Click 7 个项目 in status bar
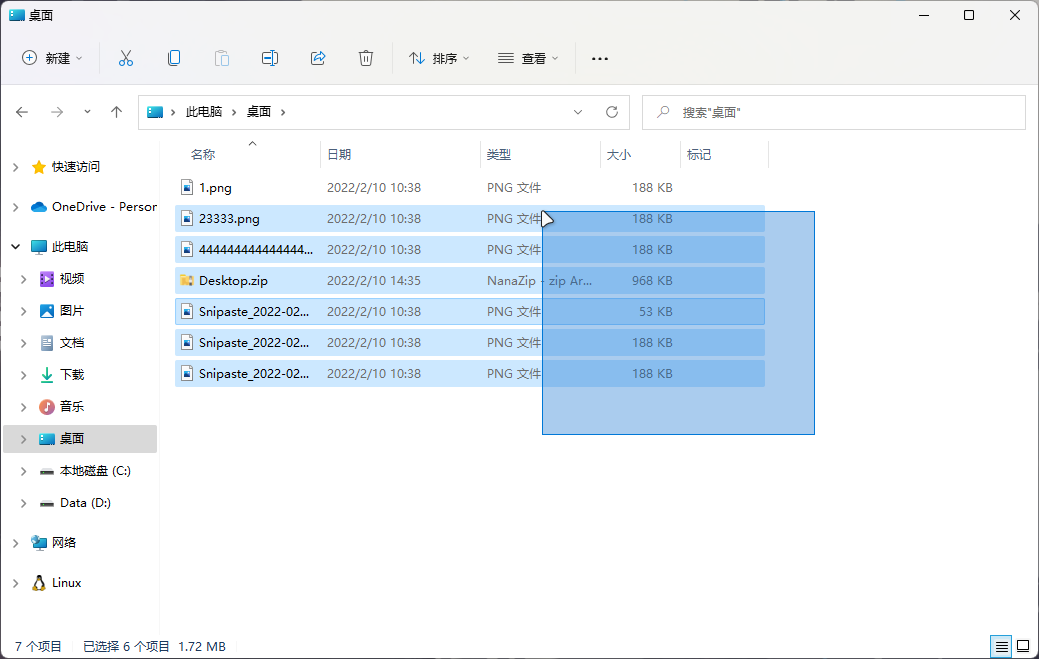The height and width of the screenshot is (659, 1039). [38, 646]
